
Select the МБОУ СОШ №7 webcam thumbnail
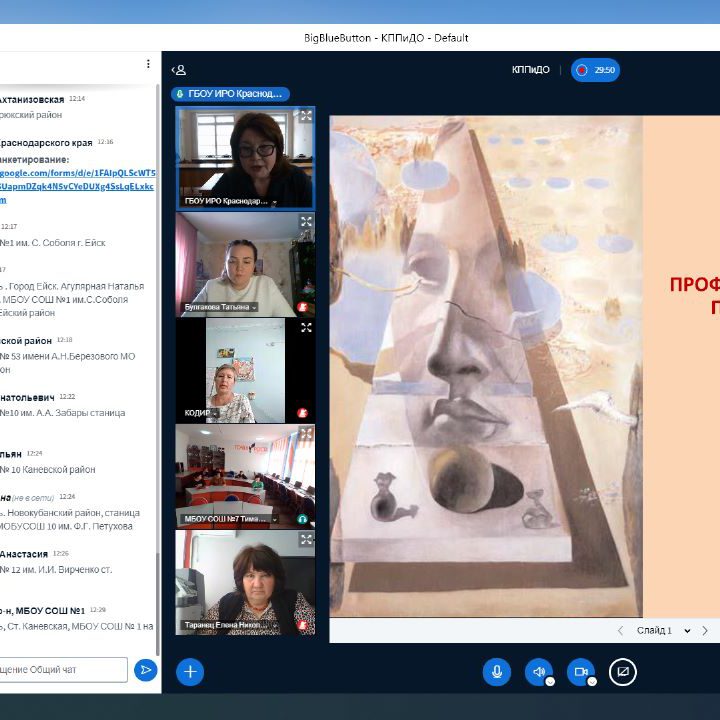245,470
